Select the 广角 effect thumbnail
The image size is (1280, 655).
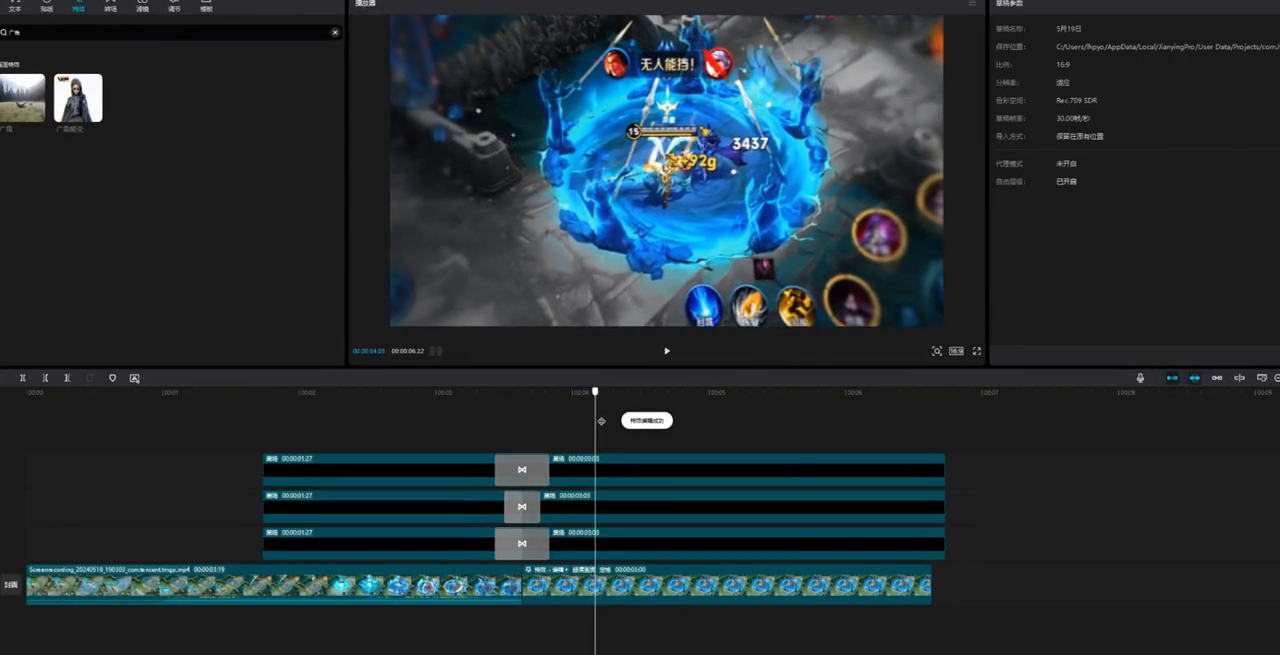click(x=22, y=98)
